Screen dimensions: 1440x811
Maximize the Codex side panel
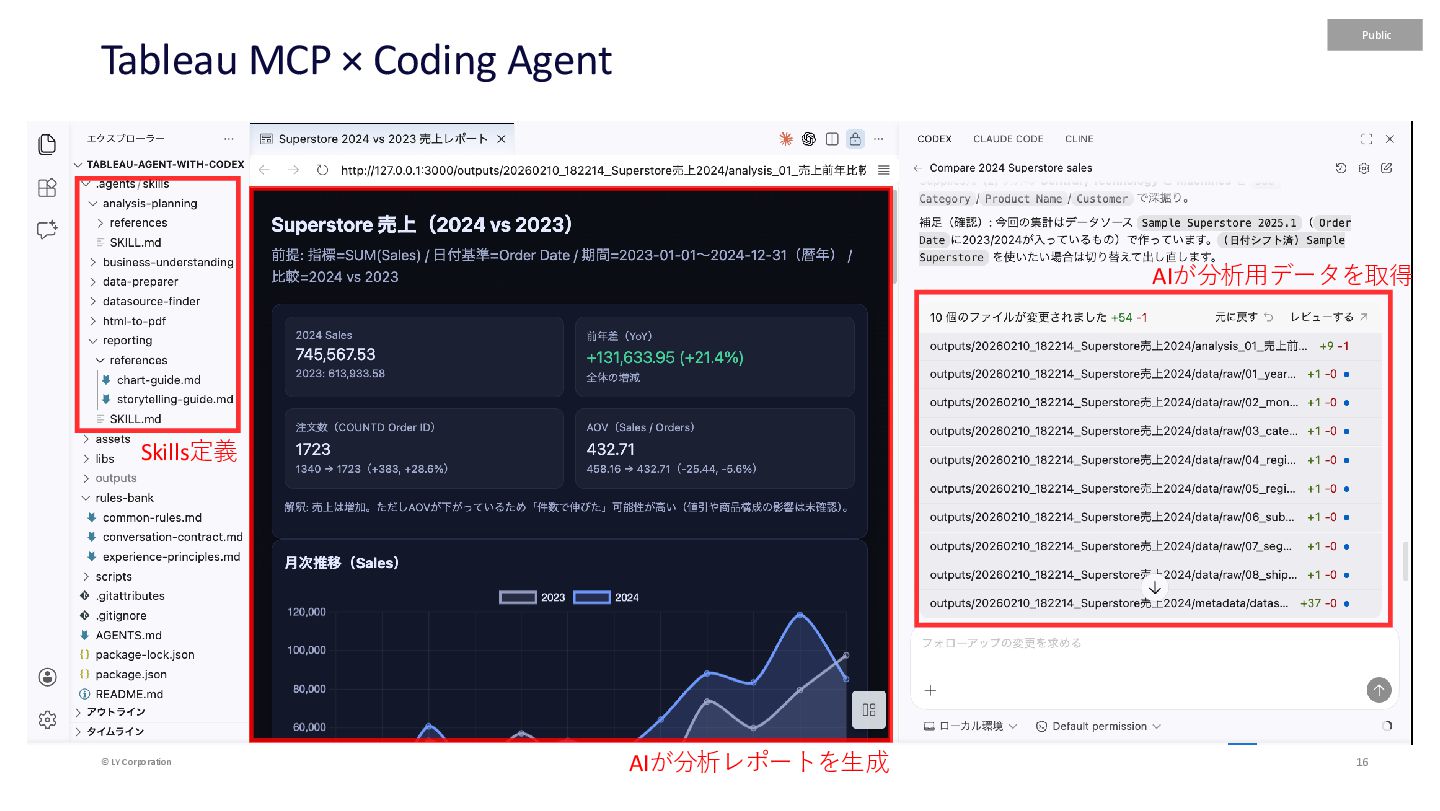coord(1367,139)
